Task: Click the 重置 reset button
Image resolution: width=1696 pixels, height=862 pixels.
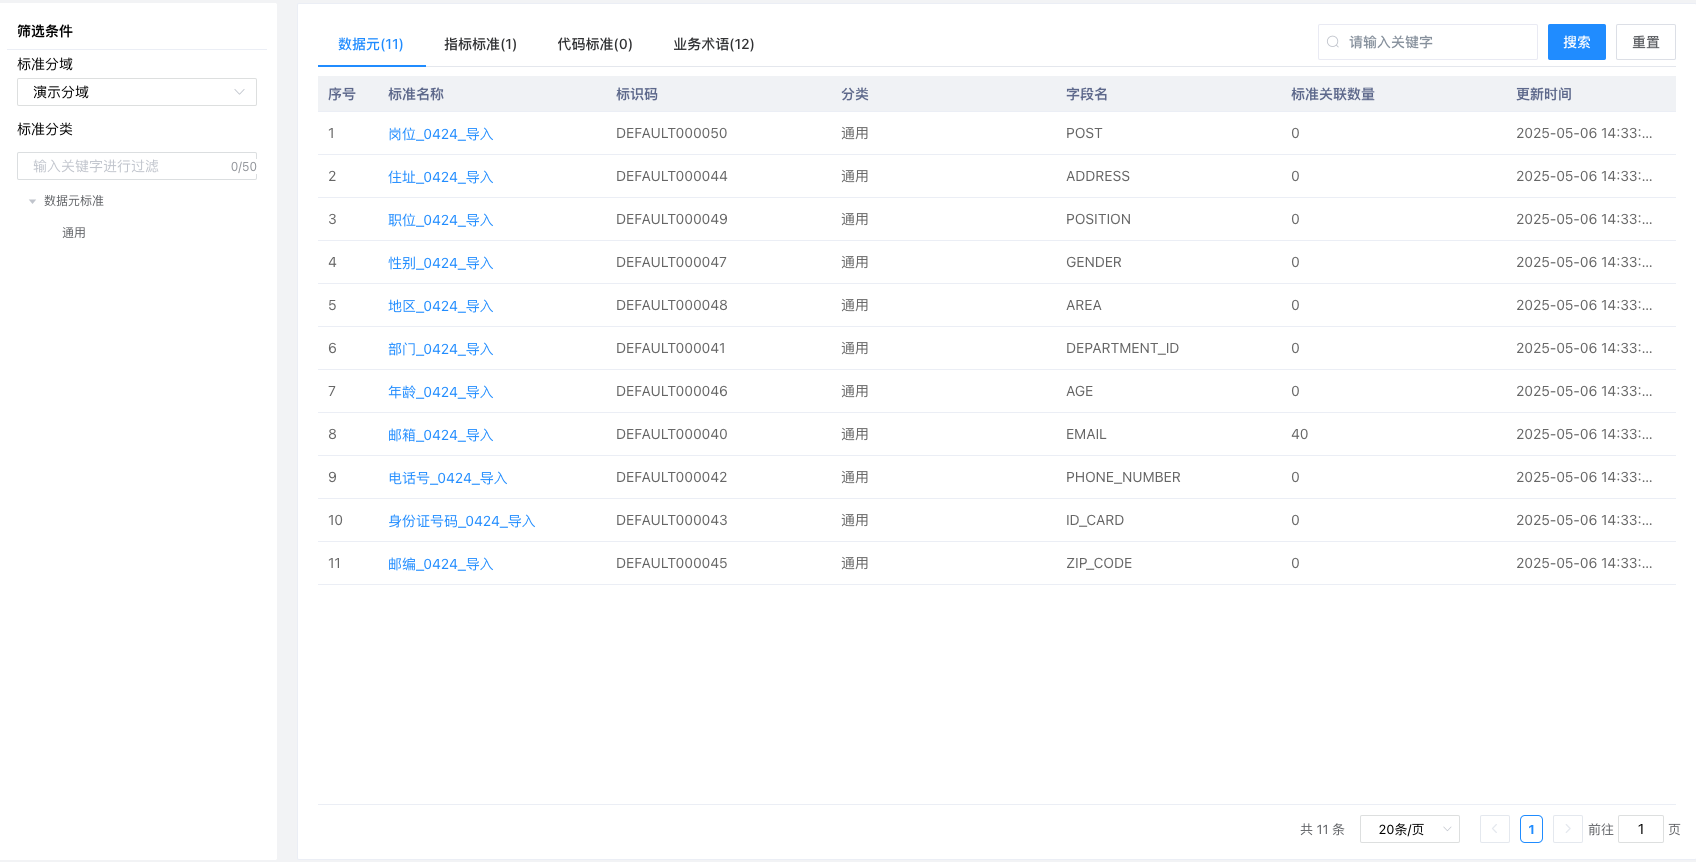Action: pyautogui.click(x=1645, y=42)
